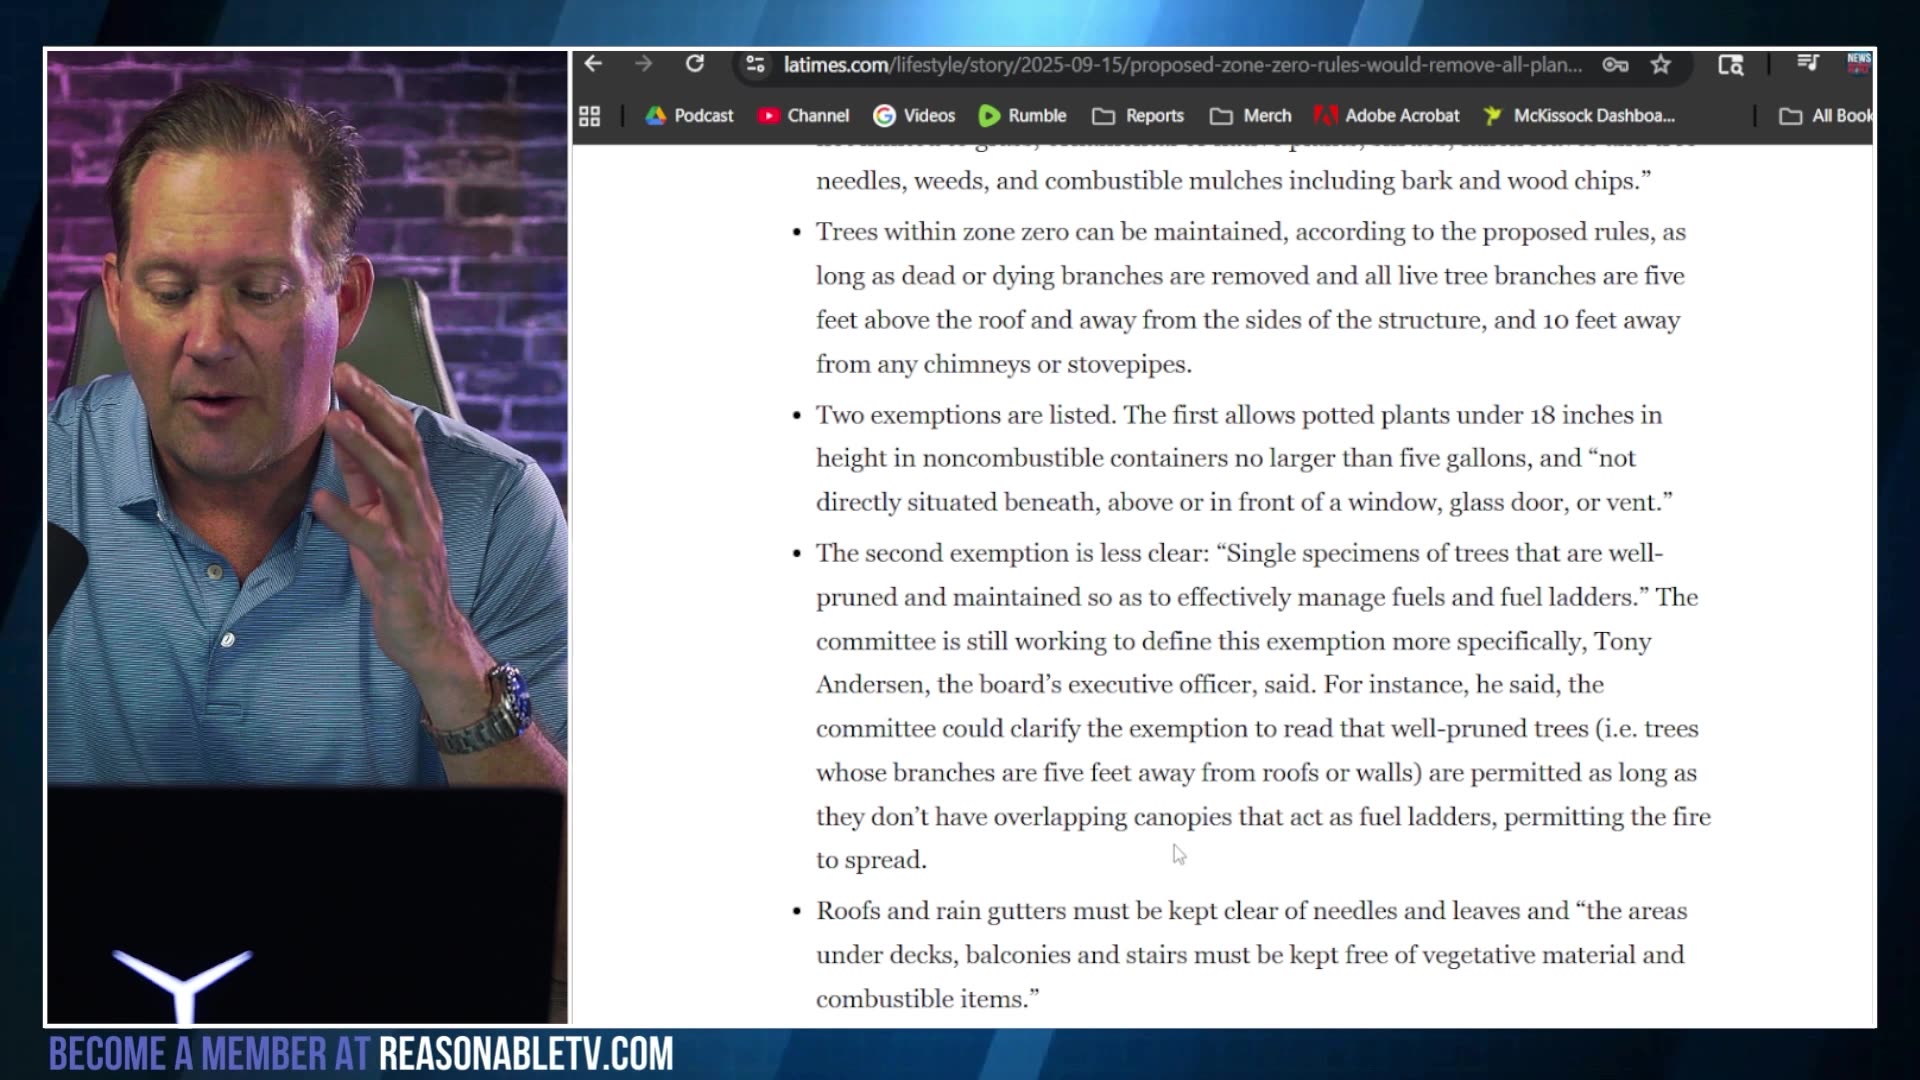Image resolution: width=1920 pixels, height=1080 pixels.
Task: Expand the Reports bookmark folder
Action: 1138,116
